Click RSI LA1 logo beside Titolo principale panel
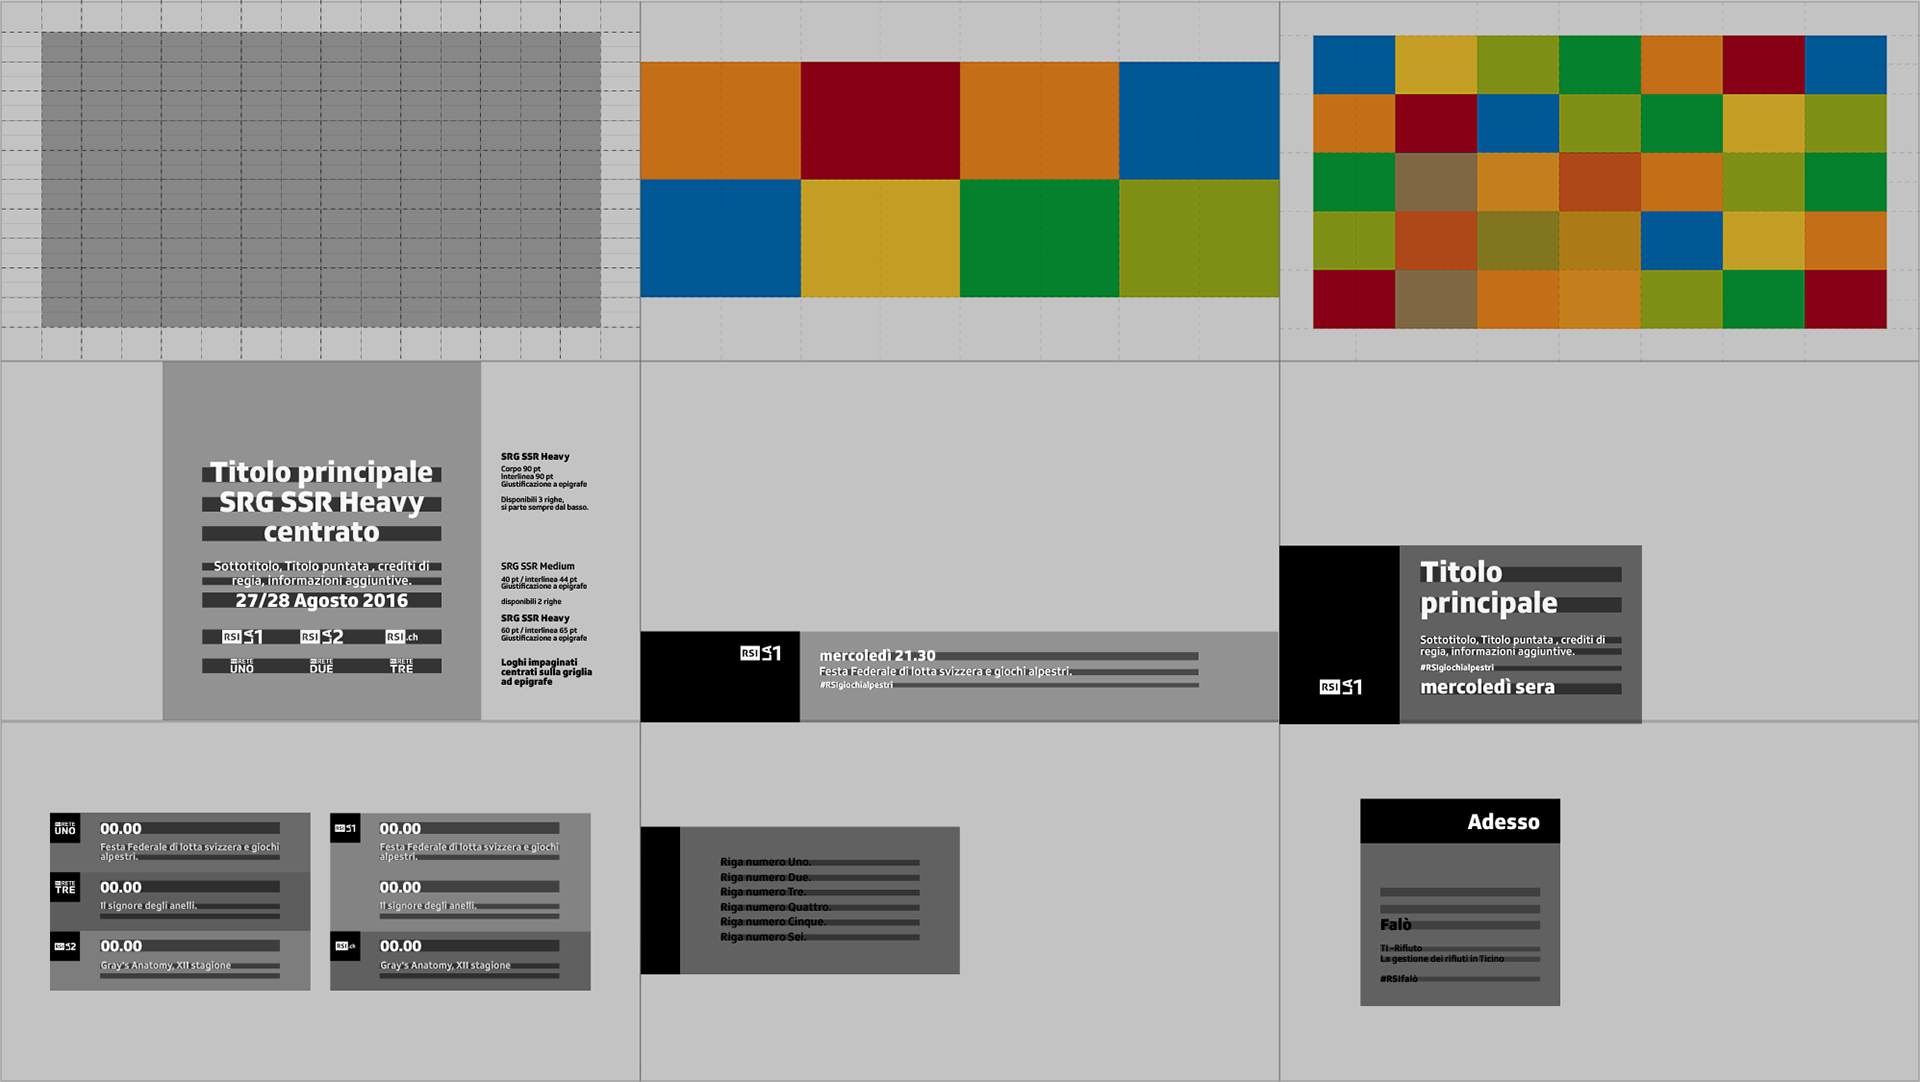Image resolution: width=1920 pixels, height=1082 pixels. coord(1340,687)
